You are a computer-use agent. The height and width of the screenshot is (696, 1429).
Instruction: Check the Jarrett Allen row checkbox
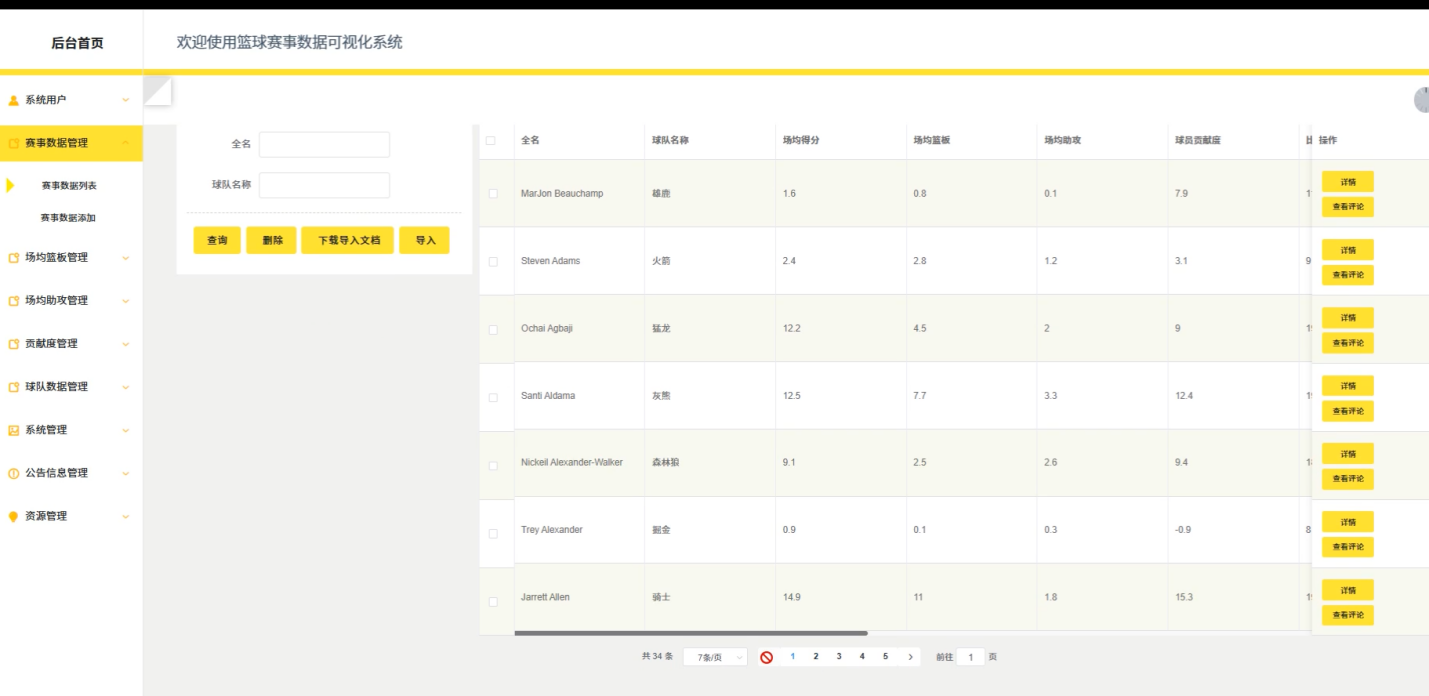click(493, 602)
